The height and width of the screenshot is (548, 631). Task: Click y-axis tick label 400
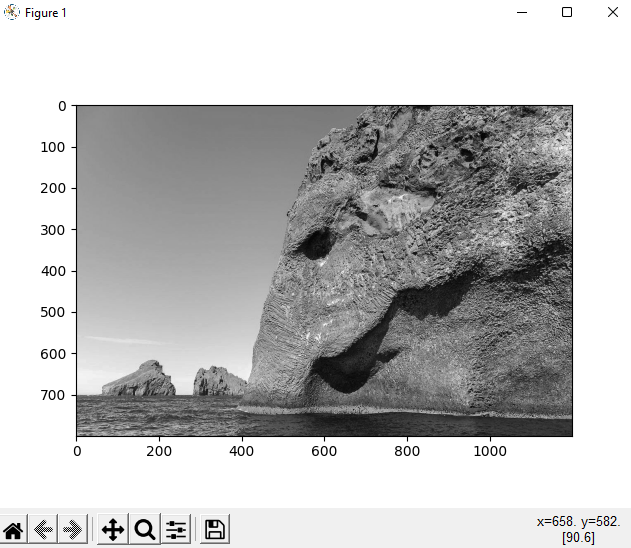click(53, 271)
